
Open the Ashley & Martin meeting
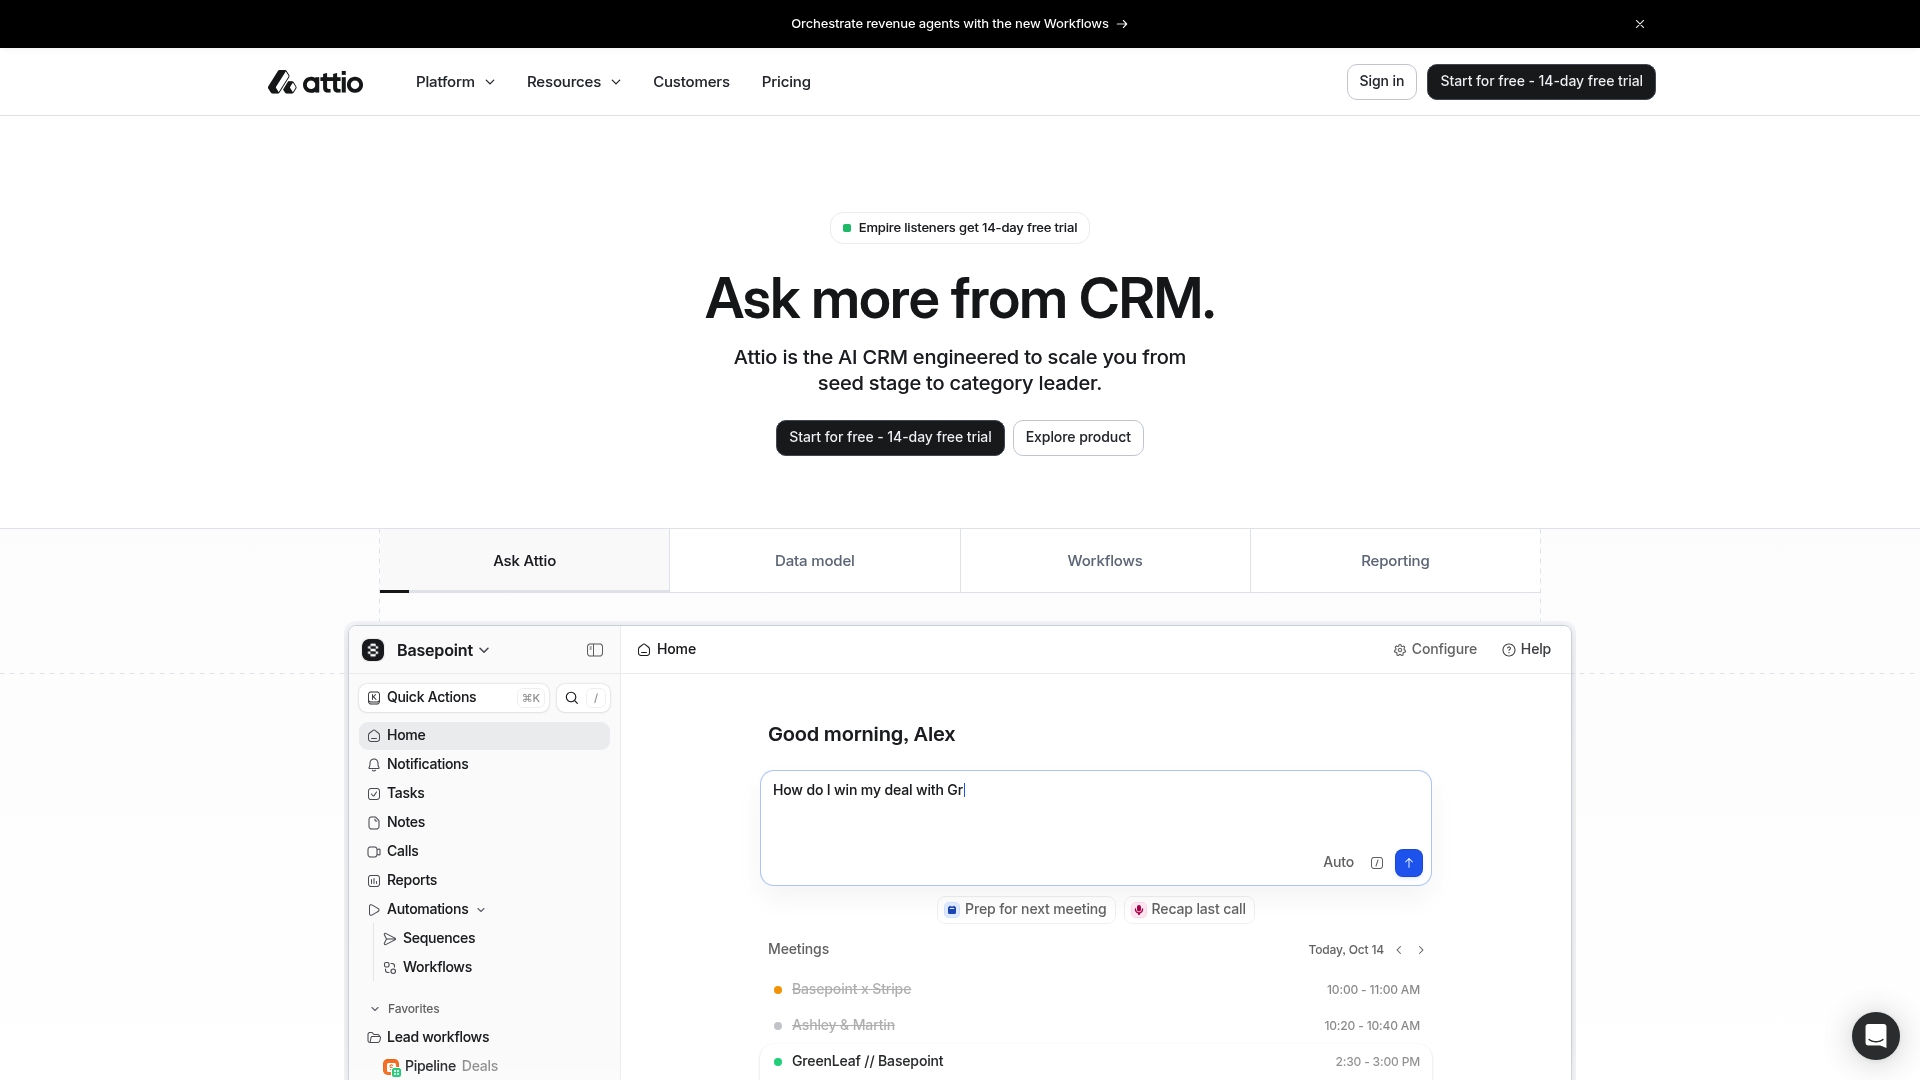click(x=1095, y=1026)
